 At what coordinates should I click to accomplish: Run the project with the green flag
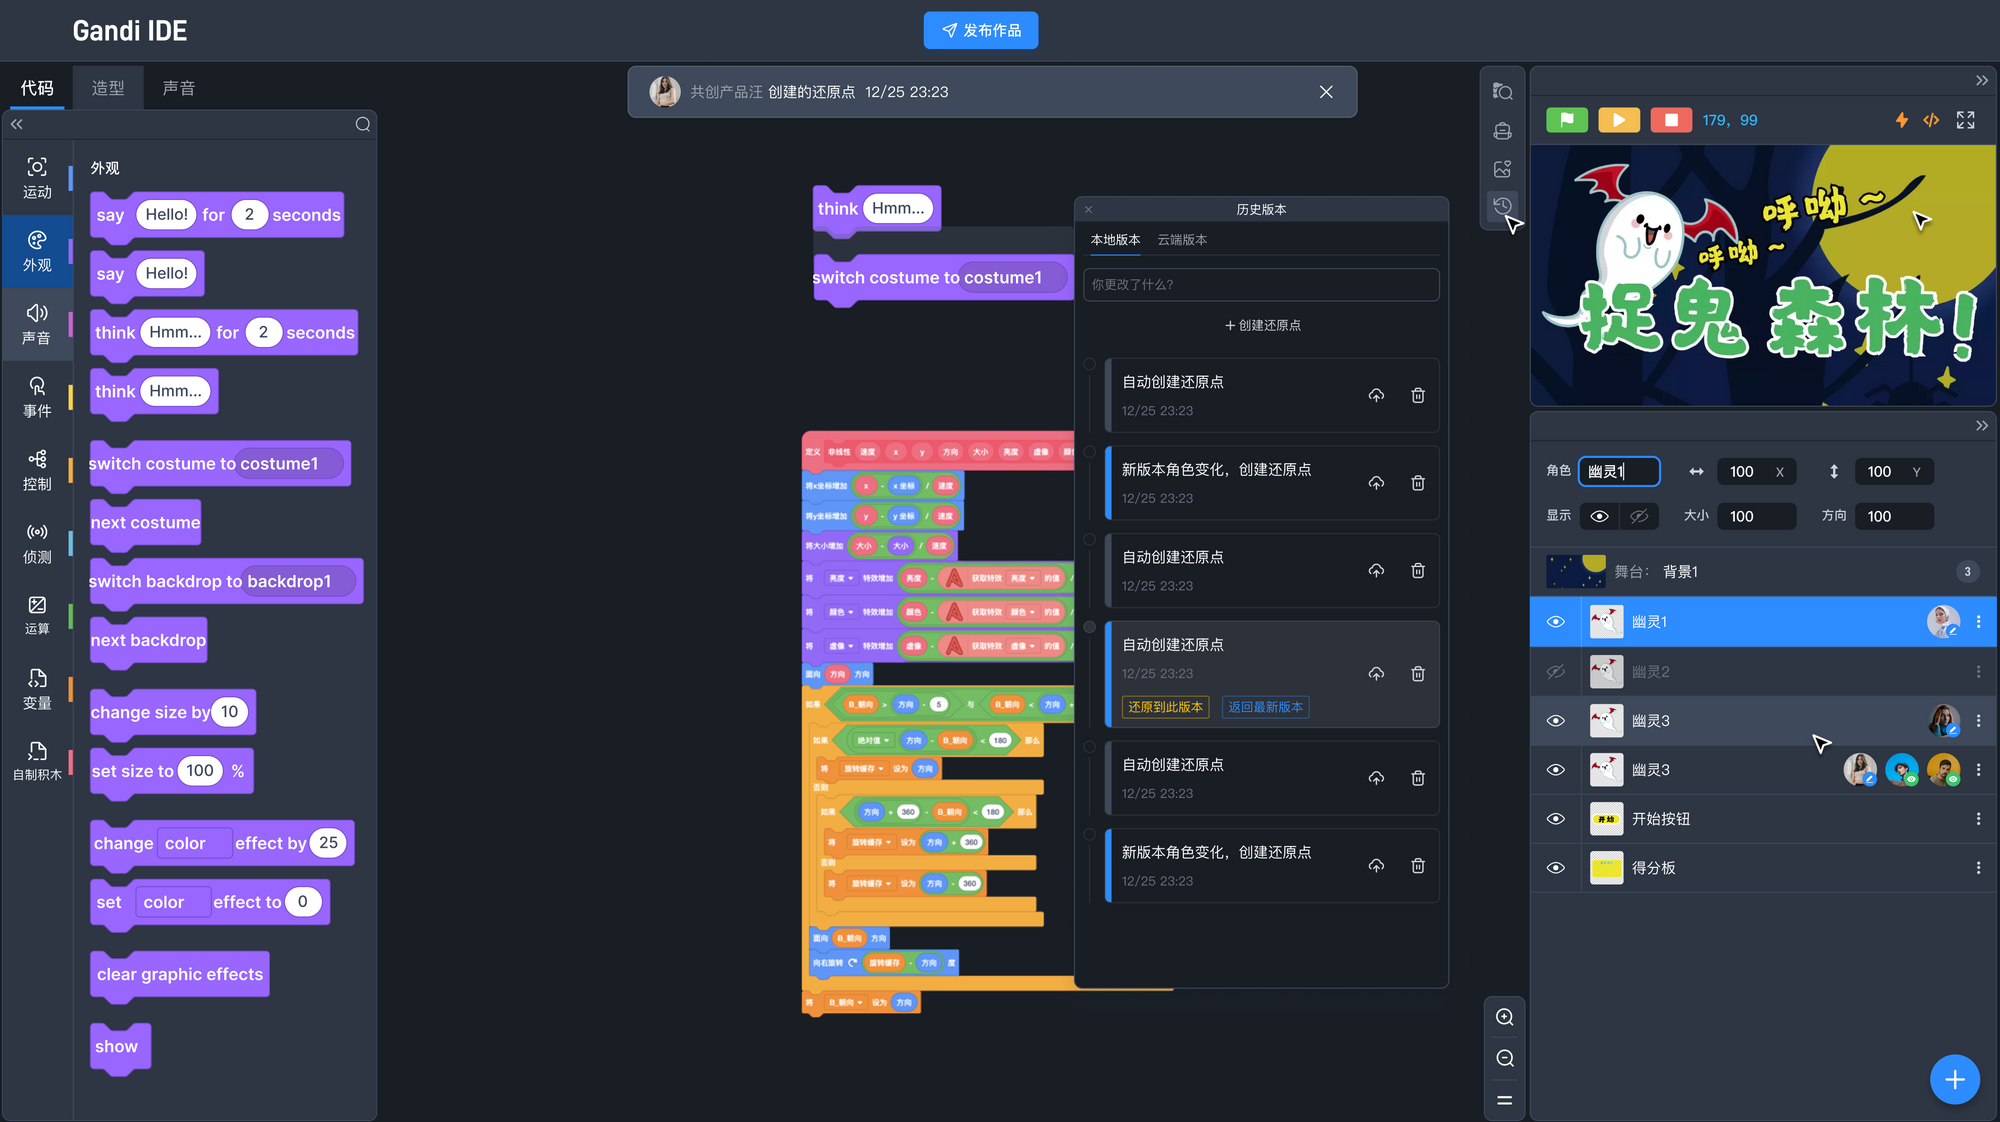[1567, 120]
